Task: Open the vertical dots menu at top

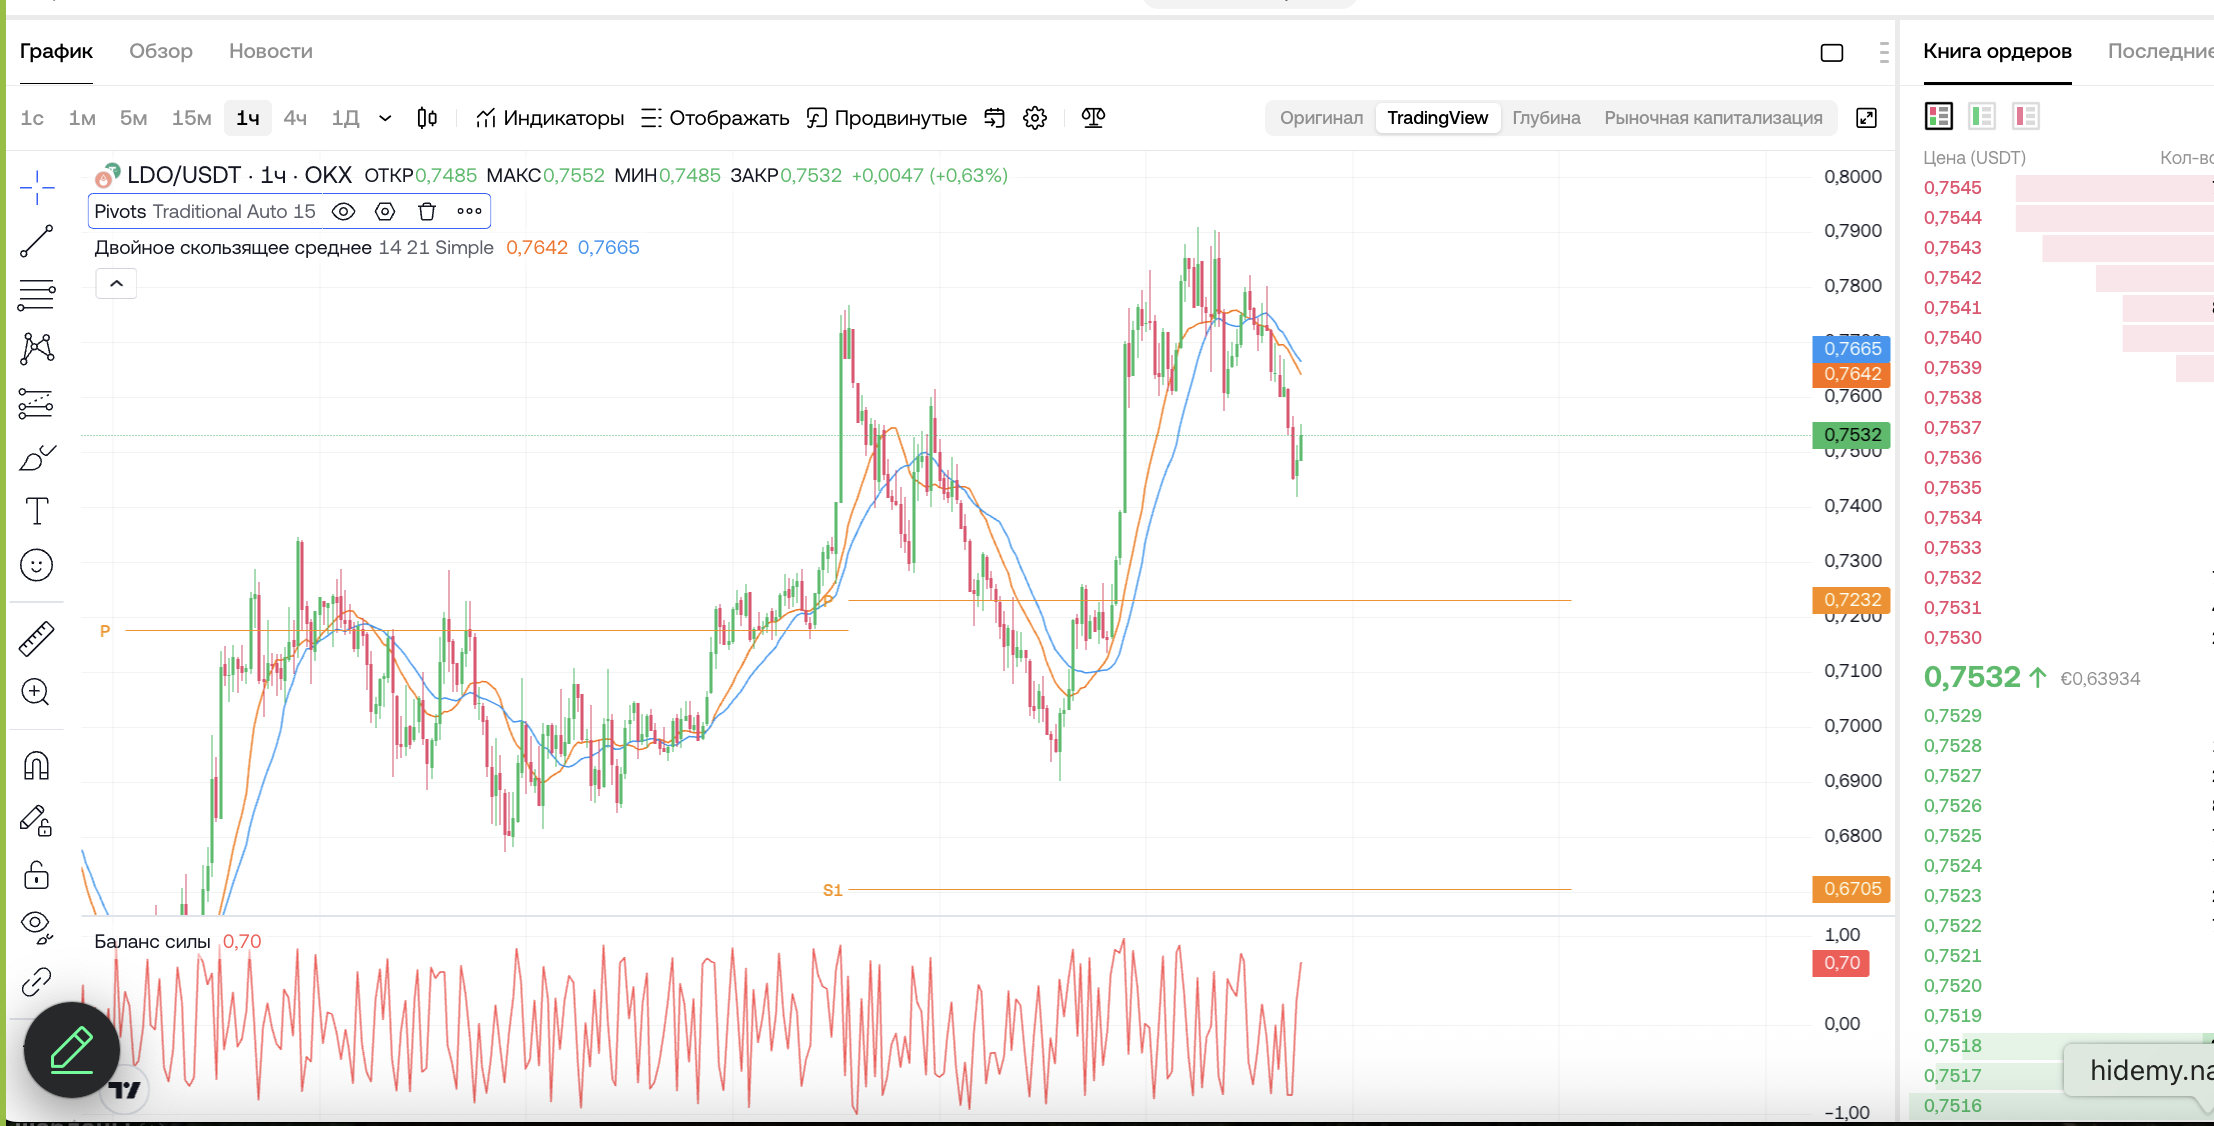Action: coord(1884,53)
